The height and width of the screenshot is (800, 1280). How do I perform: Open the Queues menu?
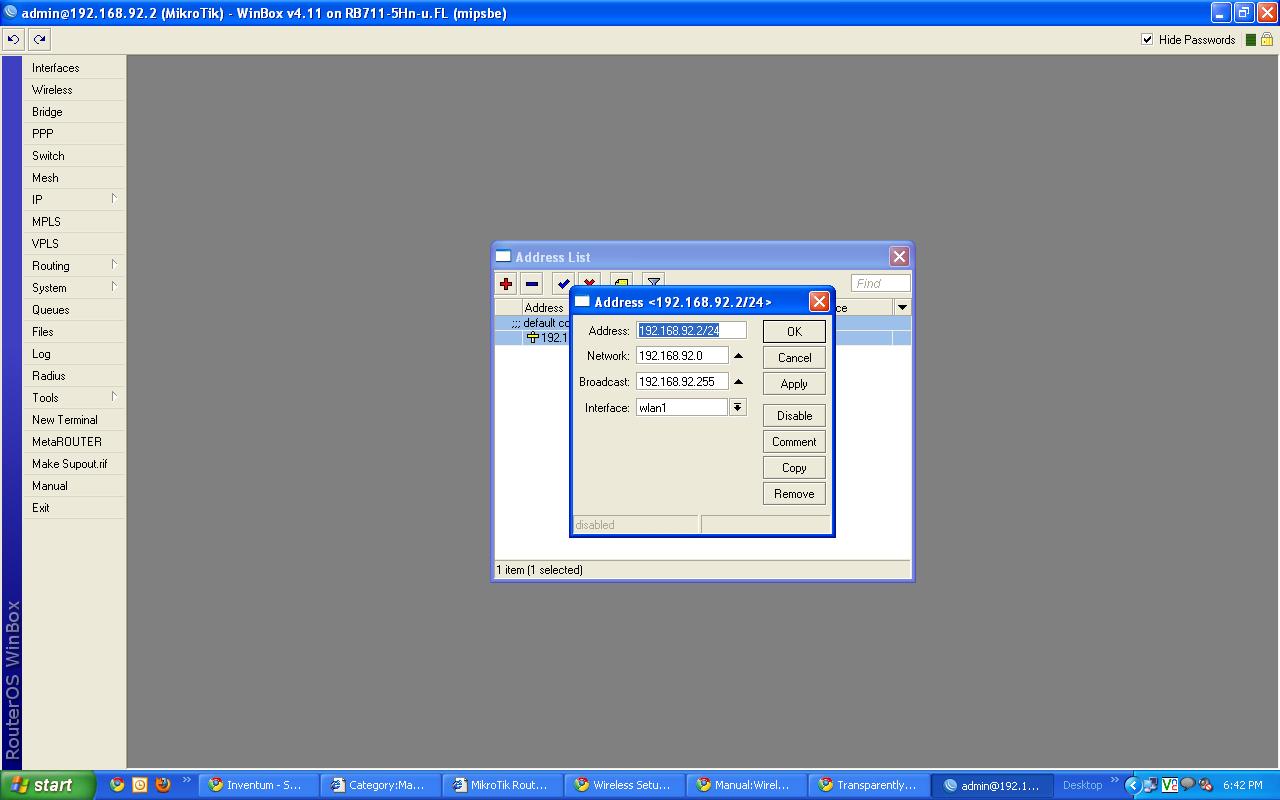click(x=75, y=310)
